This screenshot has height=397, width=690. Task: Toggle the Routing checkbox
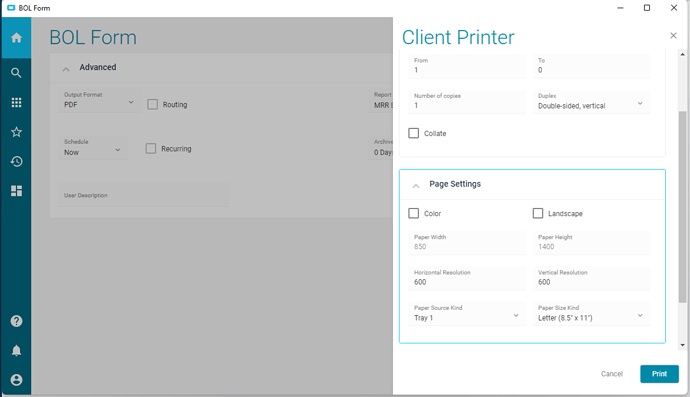tap(152, 104)
